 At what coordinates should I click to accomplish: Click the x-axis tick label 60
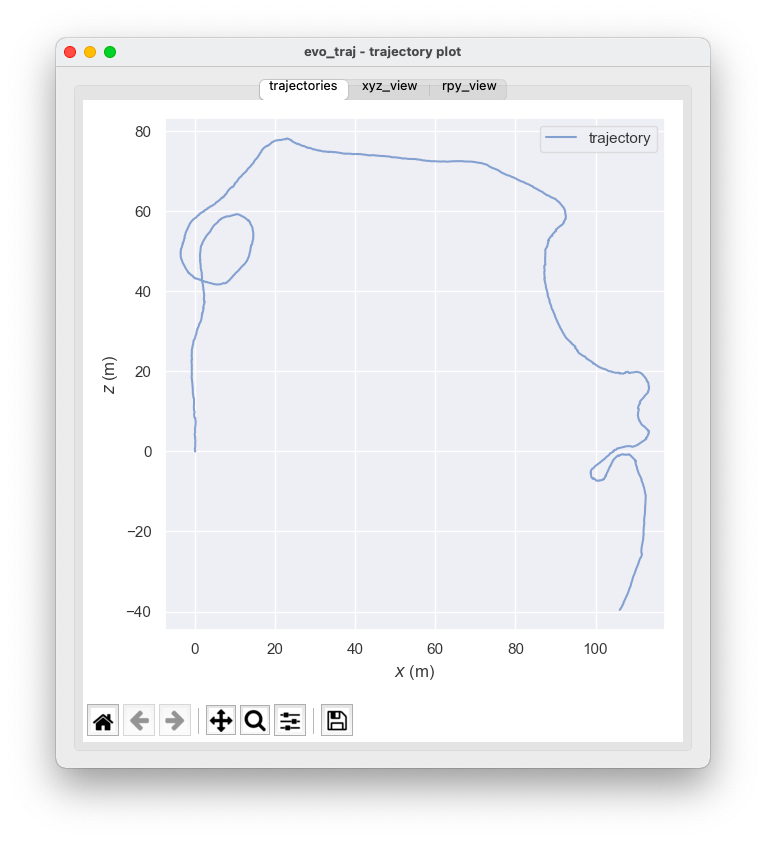click(x=435, y=649)
